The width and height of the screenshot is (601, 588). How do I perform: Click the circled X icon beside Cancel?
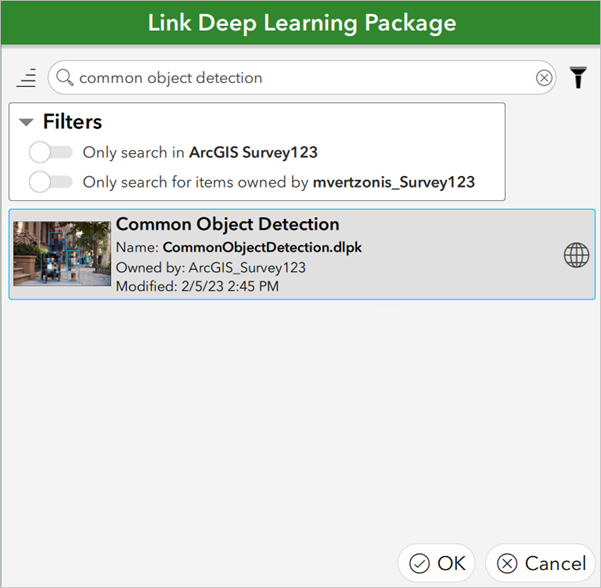coord(507,563)
